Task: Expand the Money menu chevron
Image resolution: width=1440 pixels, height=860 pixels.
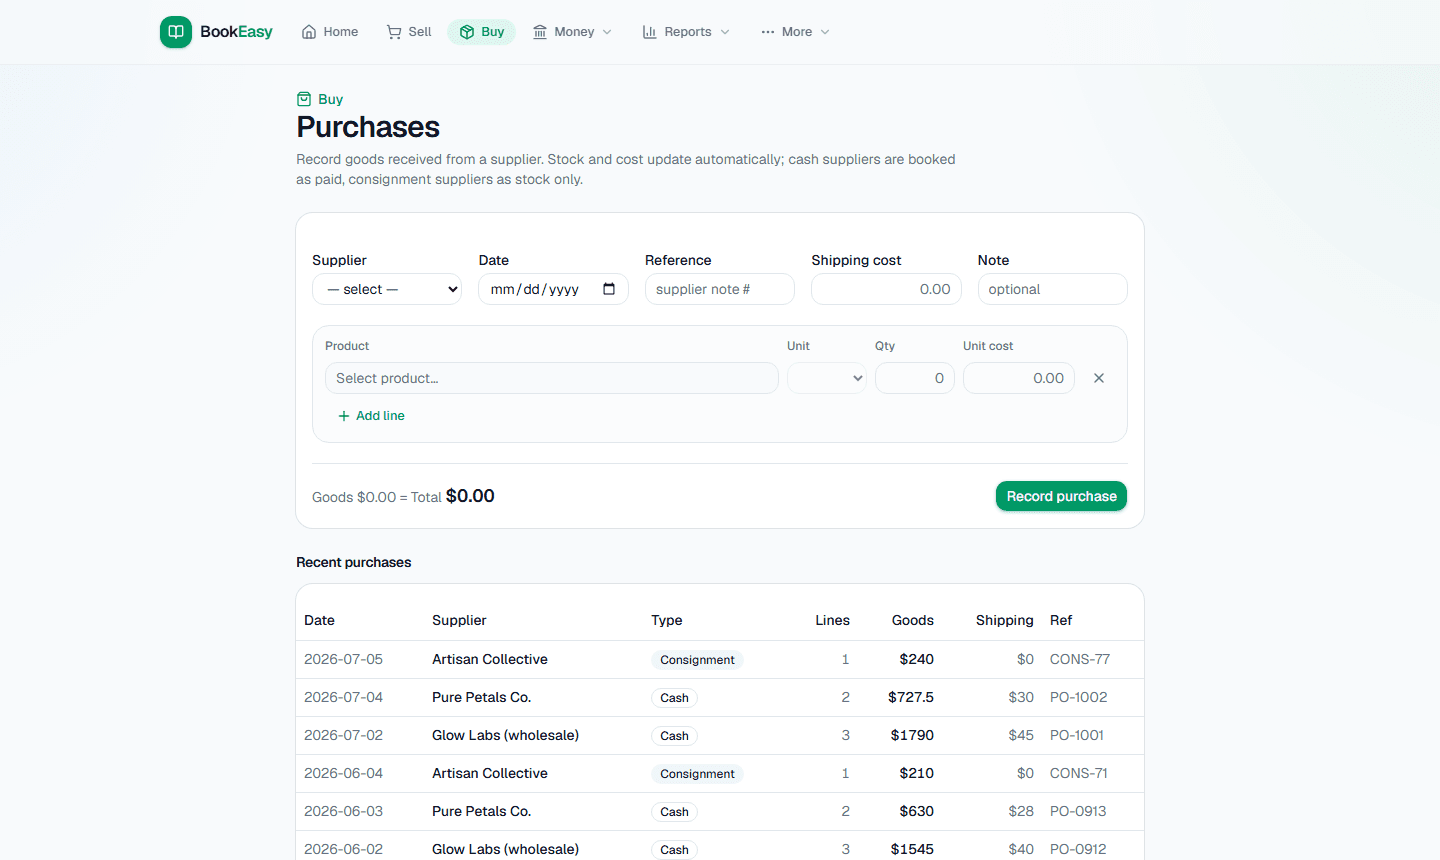Action: click(x=607, y=32)
